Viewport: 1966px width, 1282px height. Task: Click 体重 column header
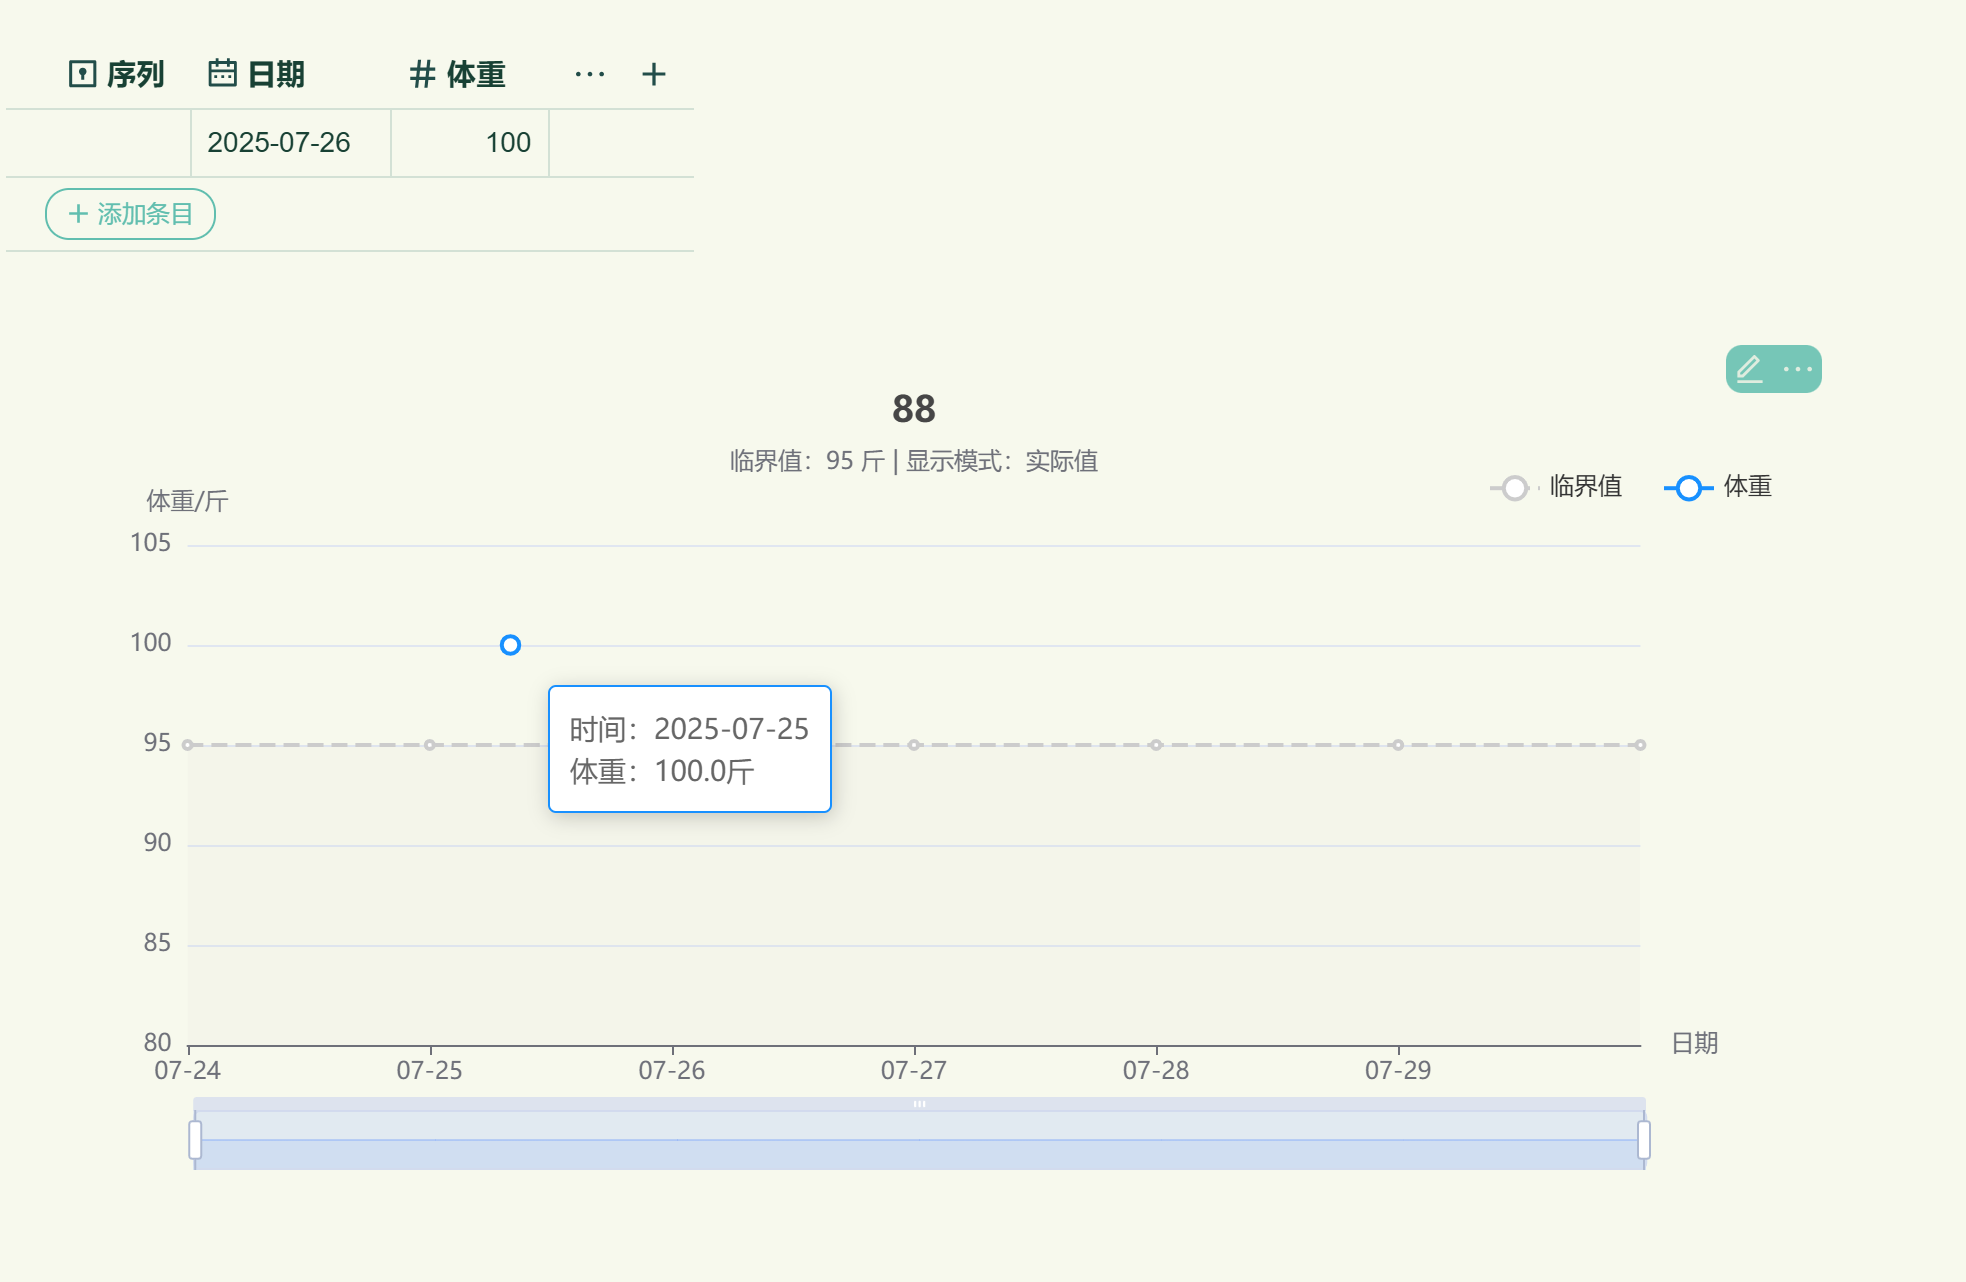pos(475,74)
